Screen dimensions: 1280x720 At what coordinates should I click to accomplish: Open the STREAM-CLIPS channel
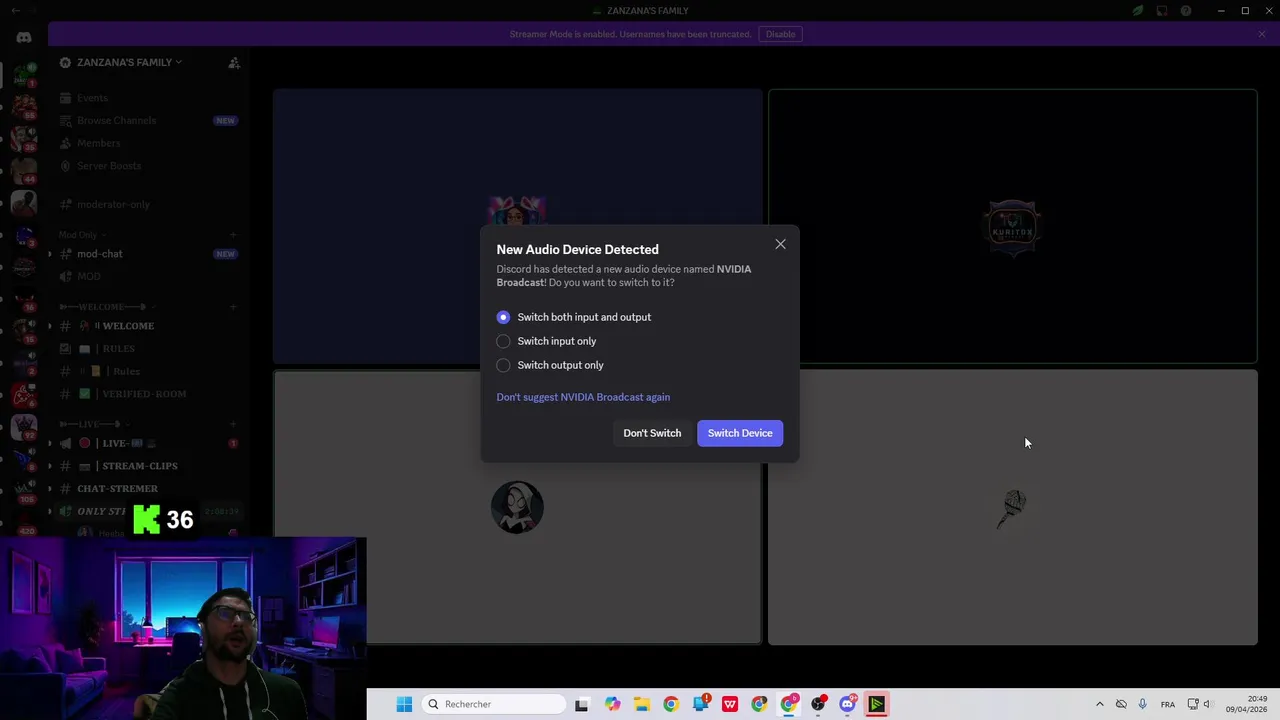[x=148, y=466]
